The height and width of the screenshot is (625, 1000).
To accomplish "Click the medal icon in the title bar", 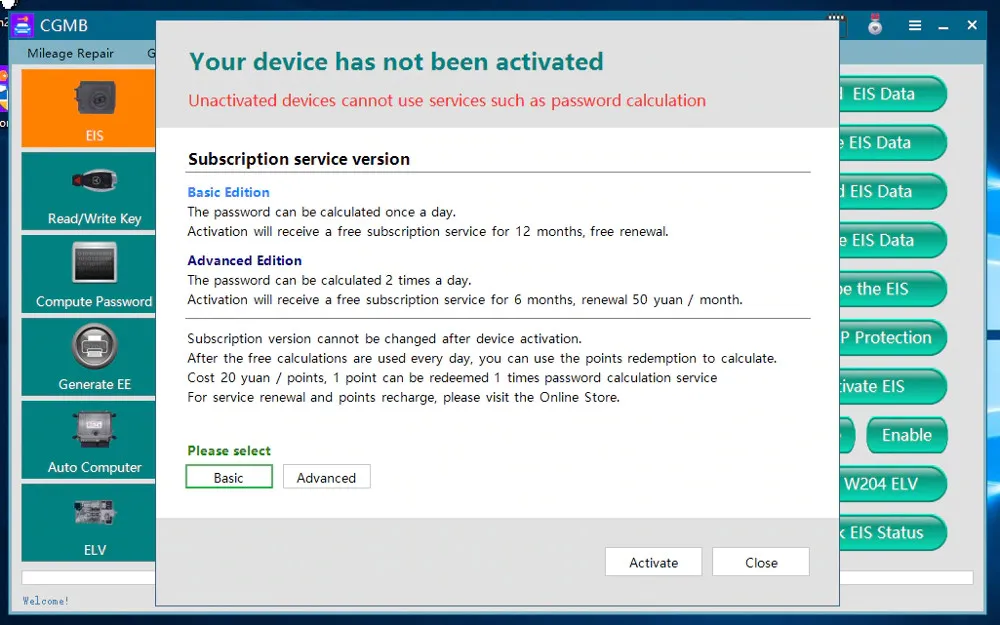I will coord(875,26).
